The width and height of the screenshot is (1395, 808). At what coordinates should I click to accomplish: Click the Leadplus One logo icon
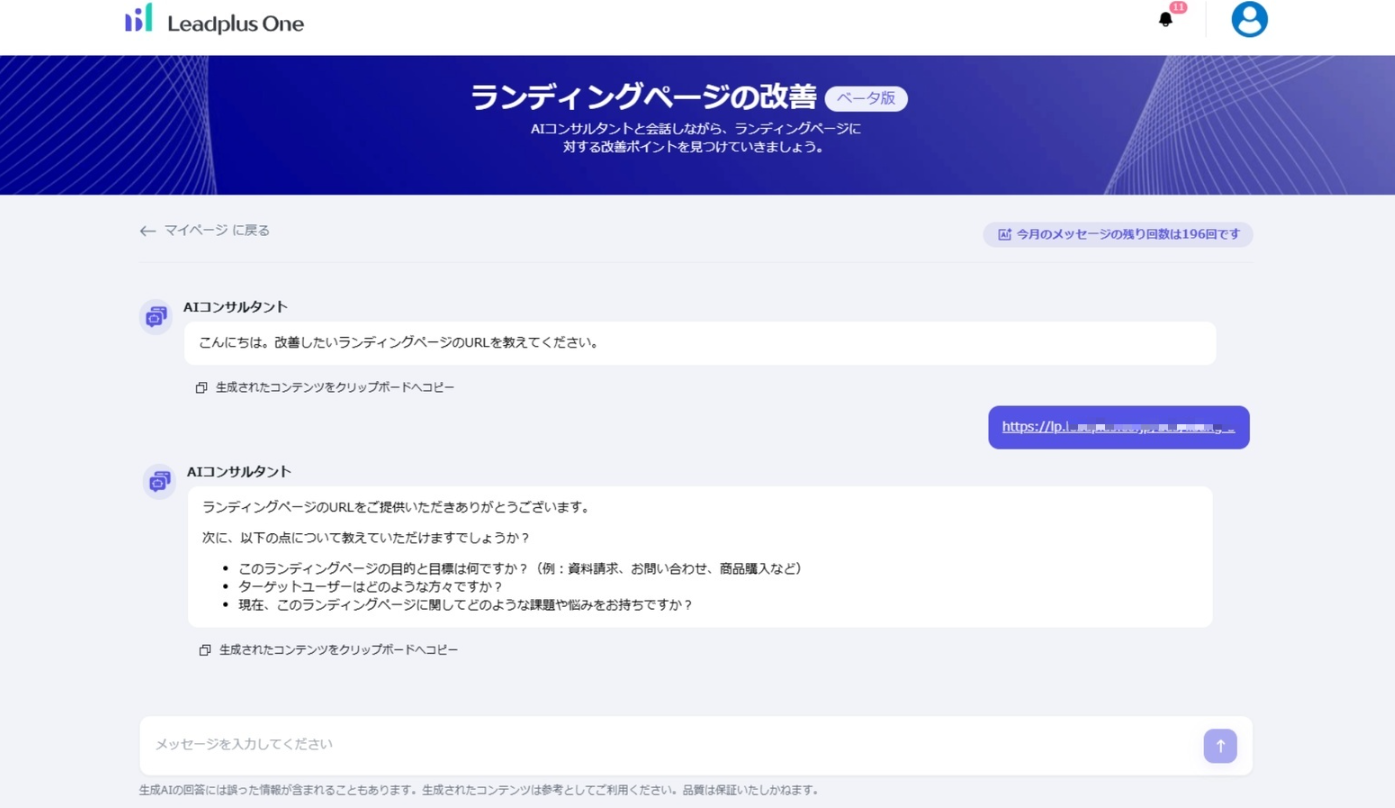(139, 19)
